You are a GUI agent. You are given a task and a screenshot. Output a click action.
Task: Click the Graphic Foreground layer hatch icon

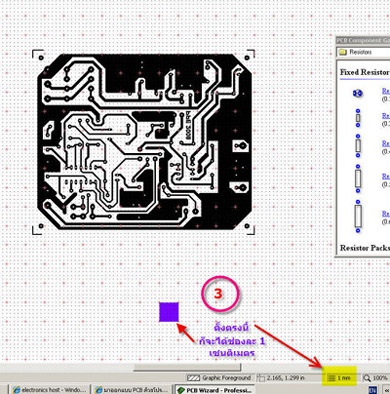194,378
